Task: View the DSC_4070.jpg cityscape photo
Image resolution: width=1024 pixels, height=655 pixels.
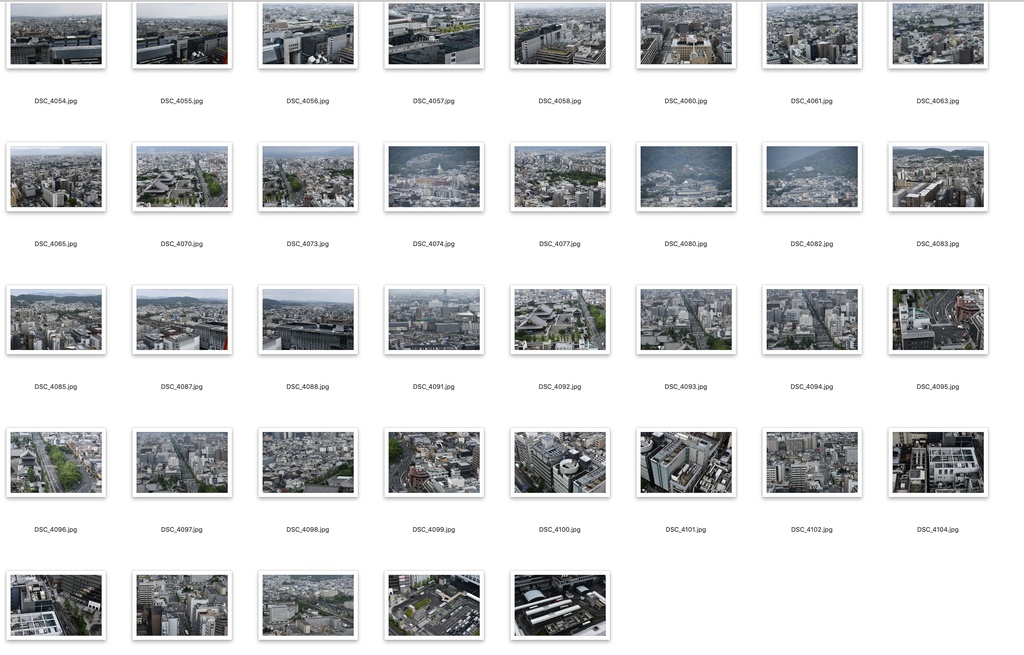Action: [181, 176]
